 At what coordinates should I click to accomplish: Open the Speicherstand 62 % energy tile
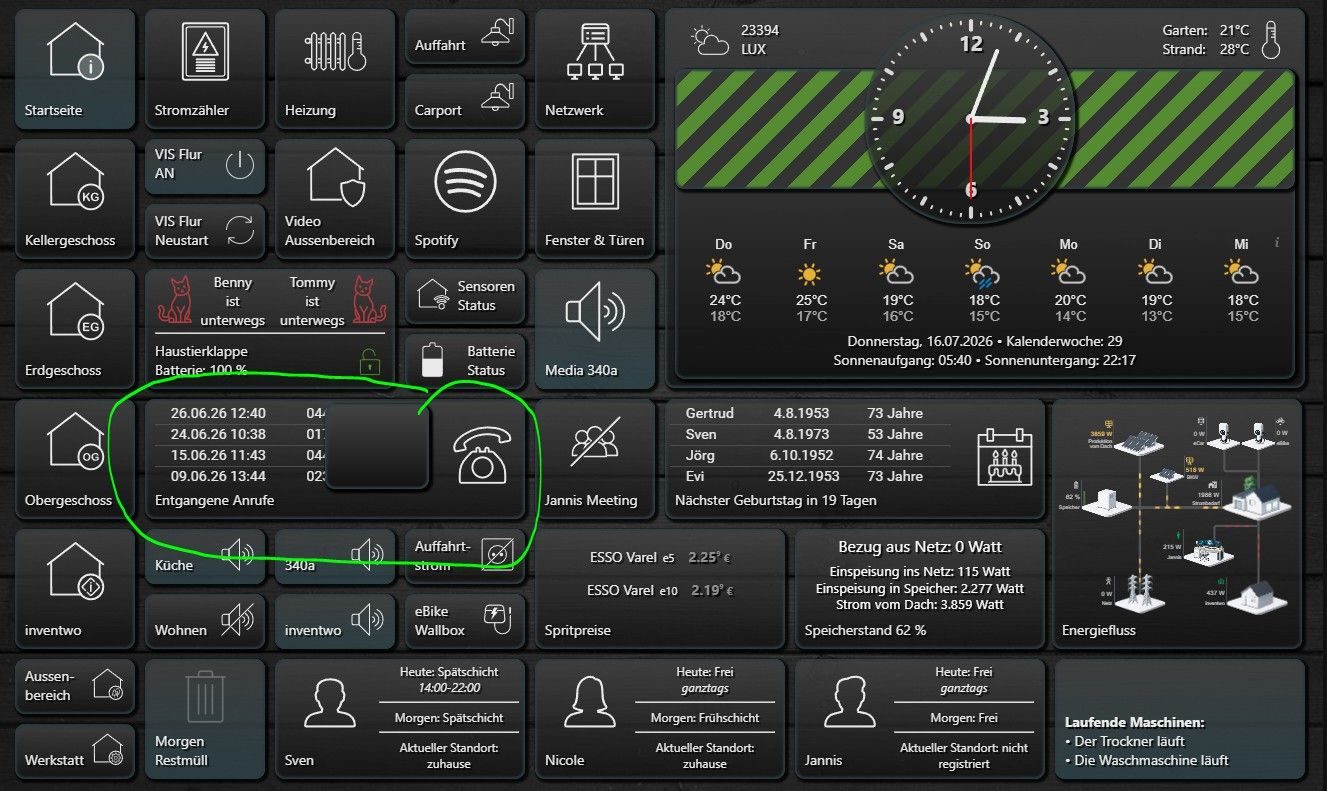tap(920, 589)
